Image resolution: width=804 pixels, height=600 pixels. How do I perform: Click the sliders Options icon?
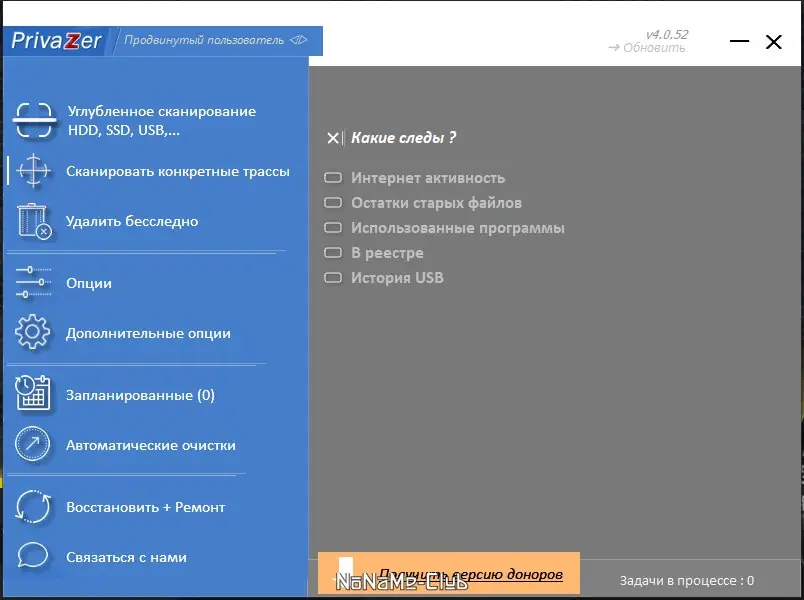(33, 283)
